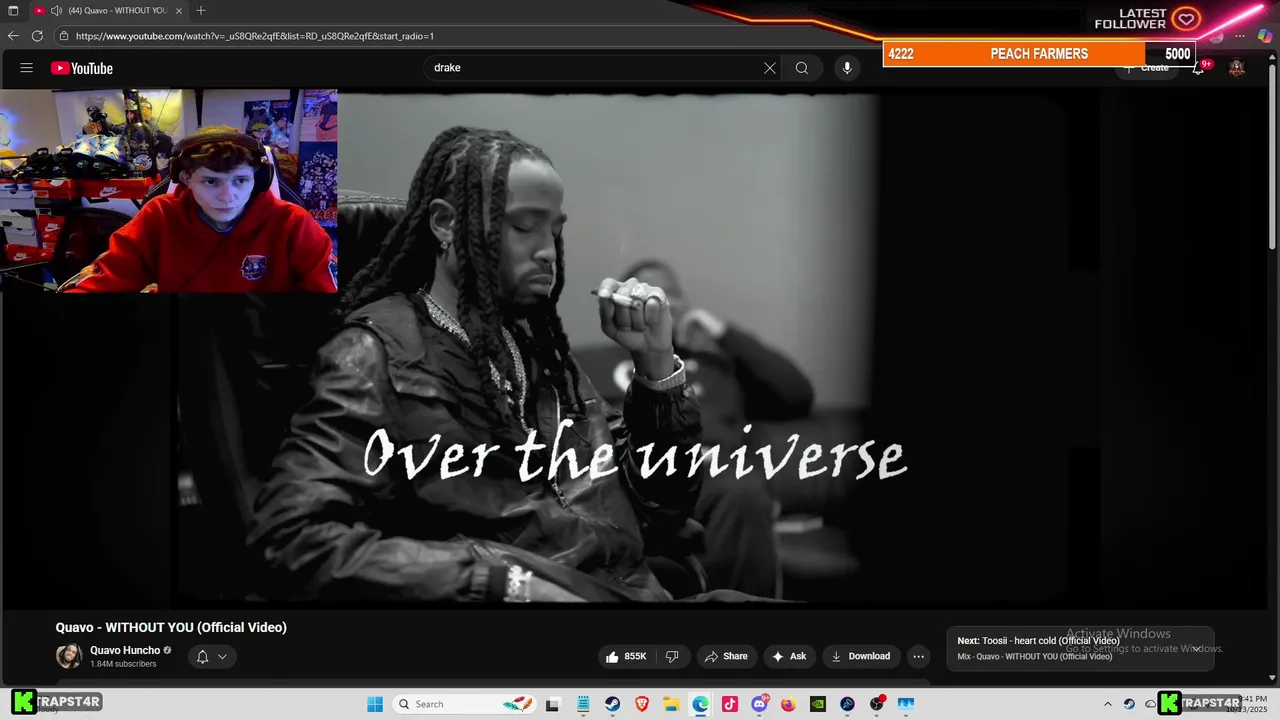
Task: Open more actions three-dot menu
Action: [x=919, y=656]
